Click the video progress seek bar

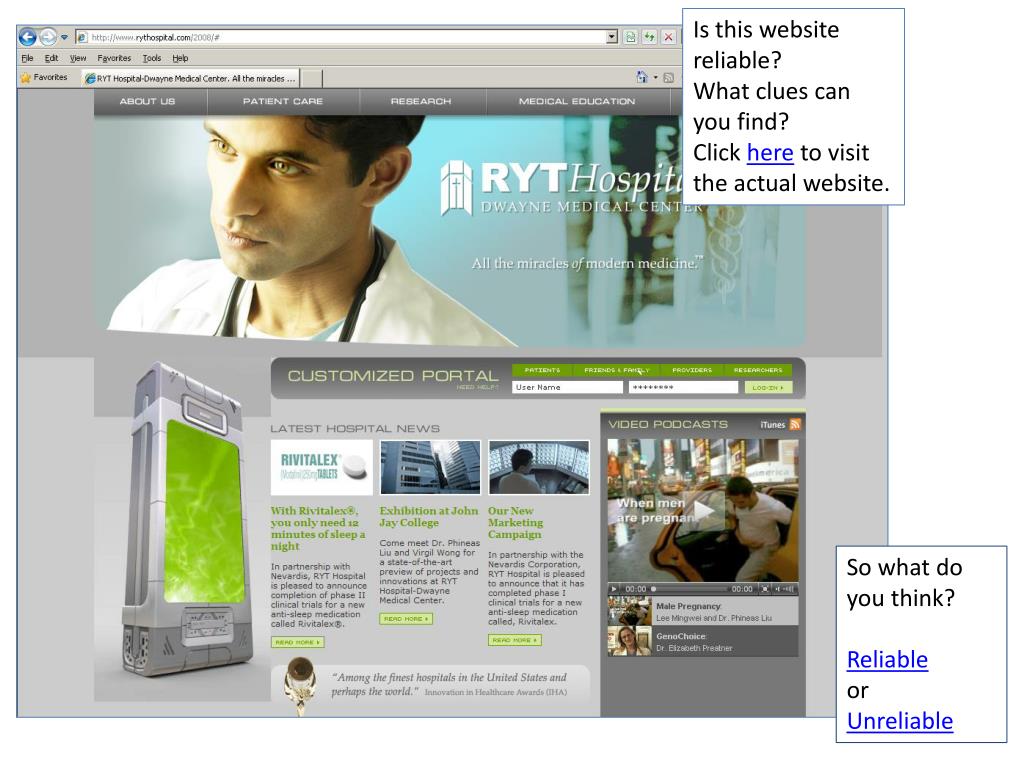point(690,589)
